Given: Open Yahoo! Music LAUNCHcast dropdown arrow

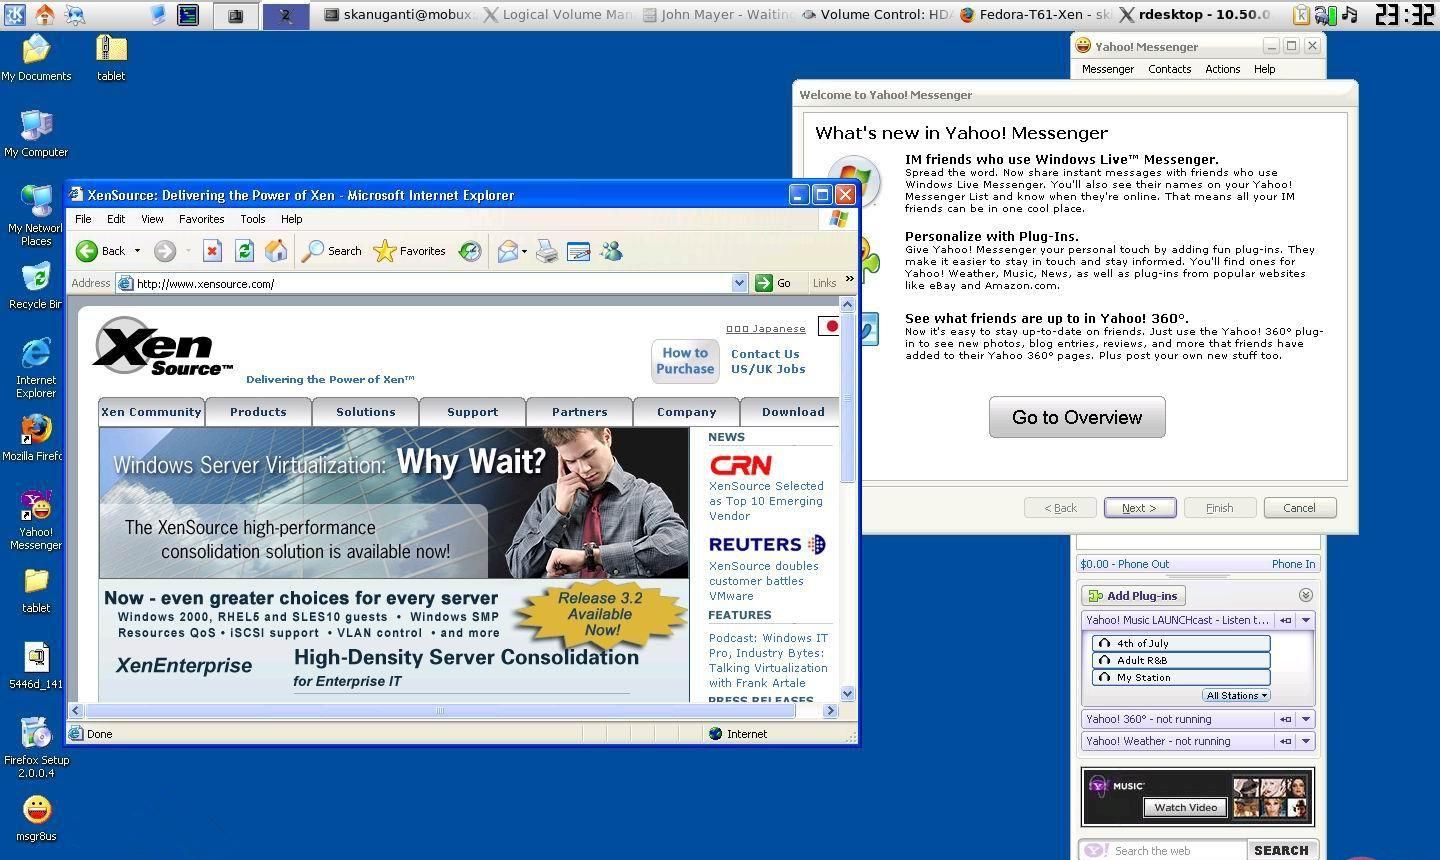Looking at the screenshot, I should [1306, 620].
